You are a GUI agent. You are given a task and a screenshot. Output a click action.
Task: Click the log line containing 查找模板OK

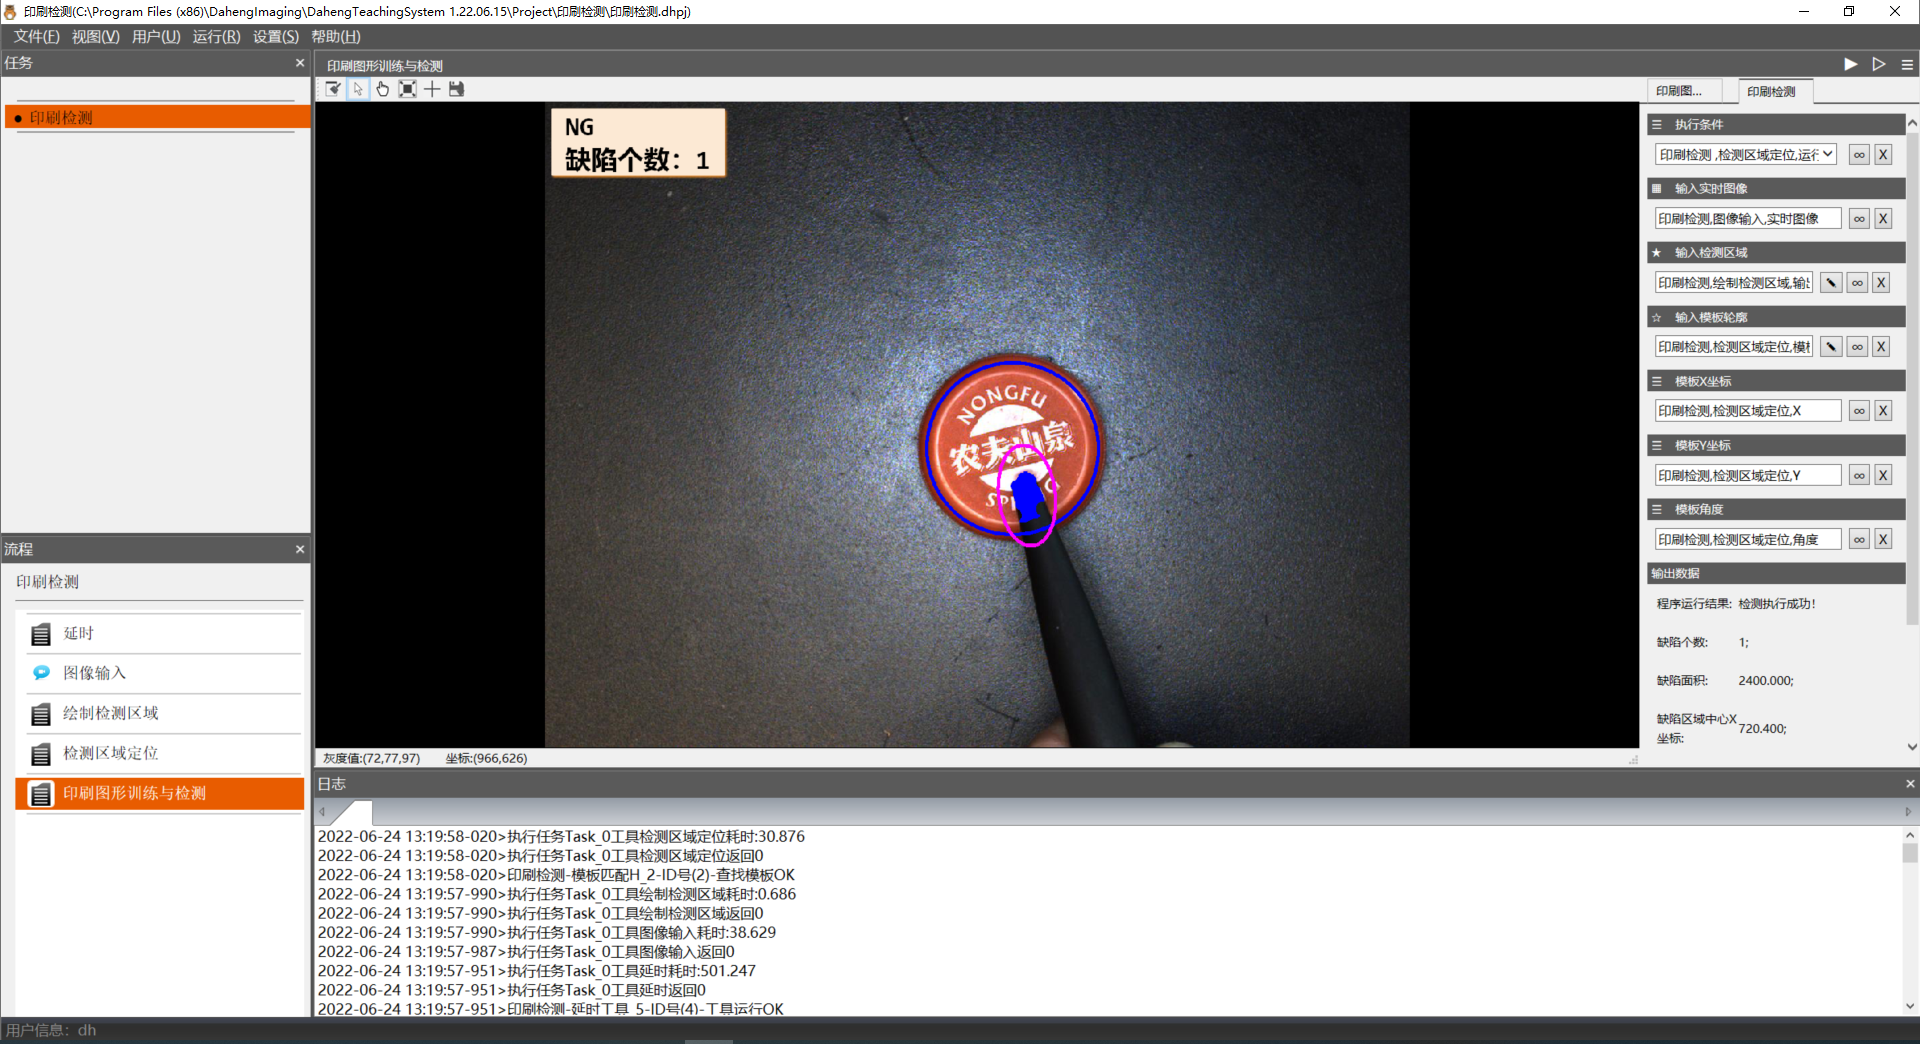556,875
